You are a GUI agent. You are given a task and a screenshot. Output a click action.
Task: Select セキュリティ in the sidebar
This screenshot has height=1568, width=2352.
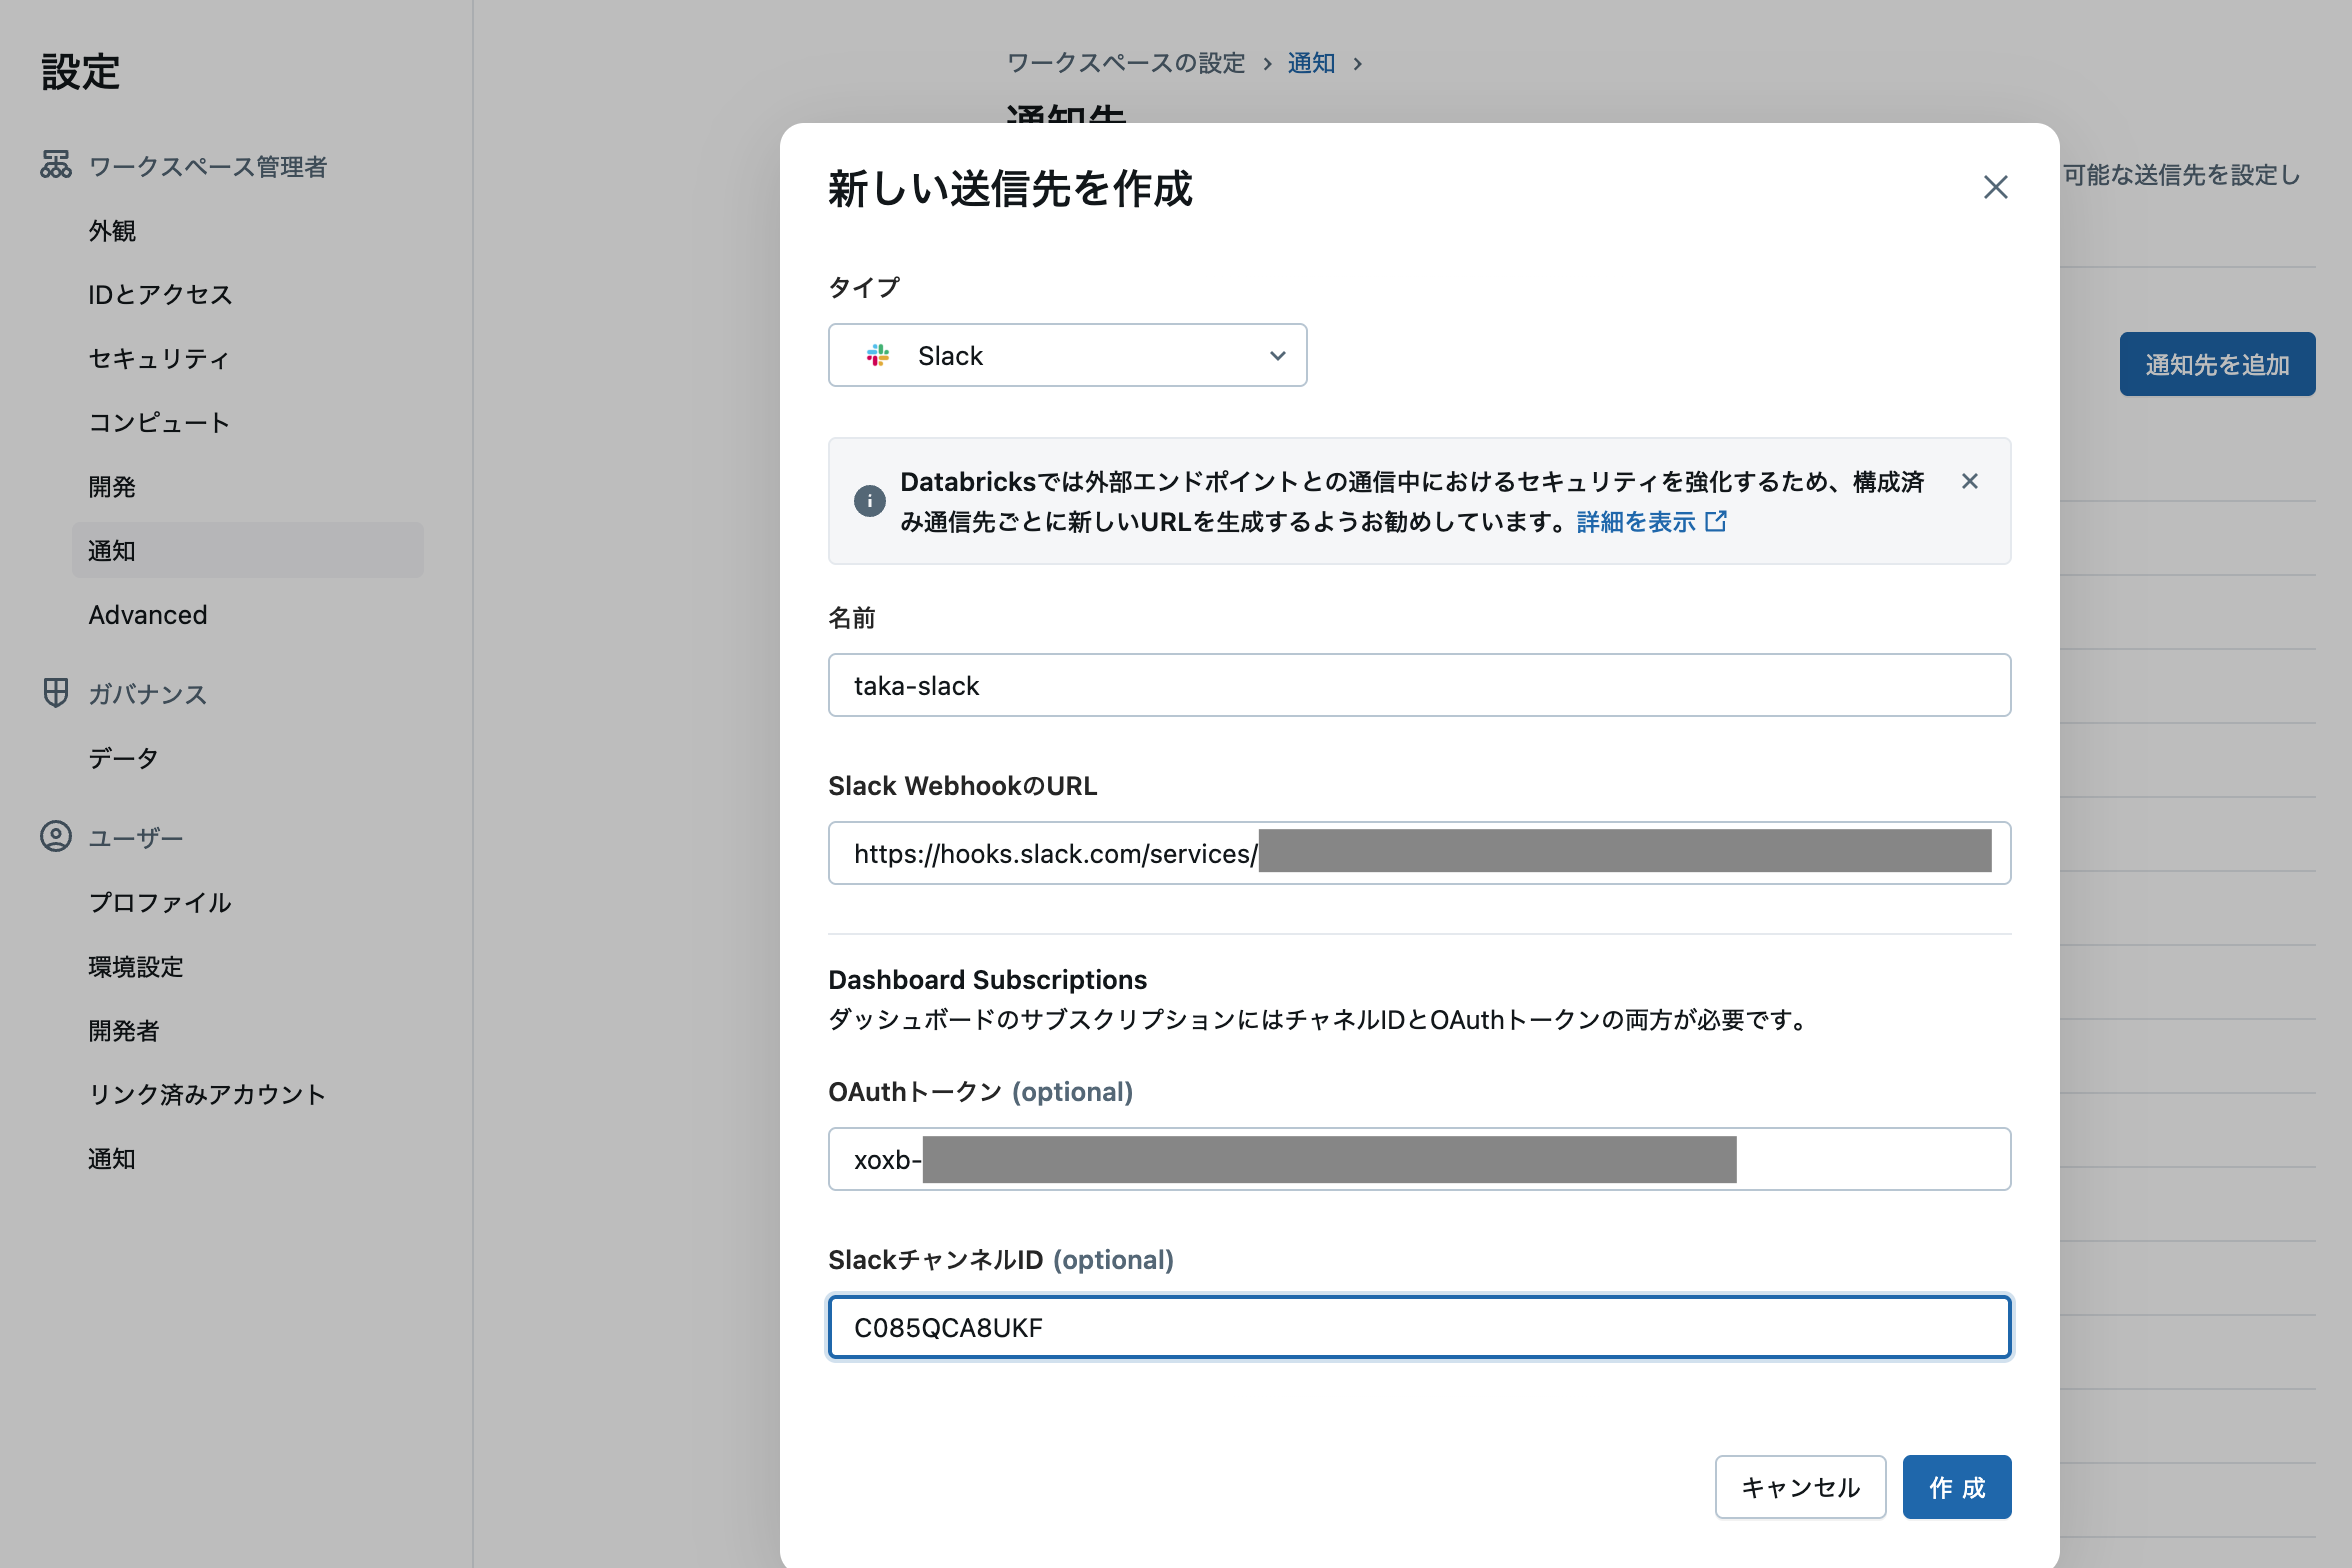(x=158, y=358)
